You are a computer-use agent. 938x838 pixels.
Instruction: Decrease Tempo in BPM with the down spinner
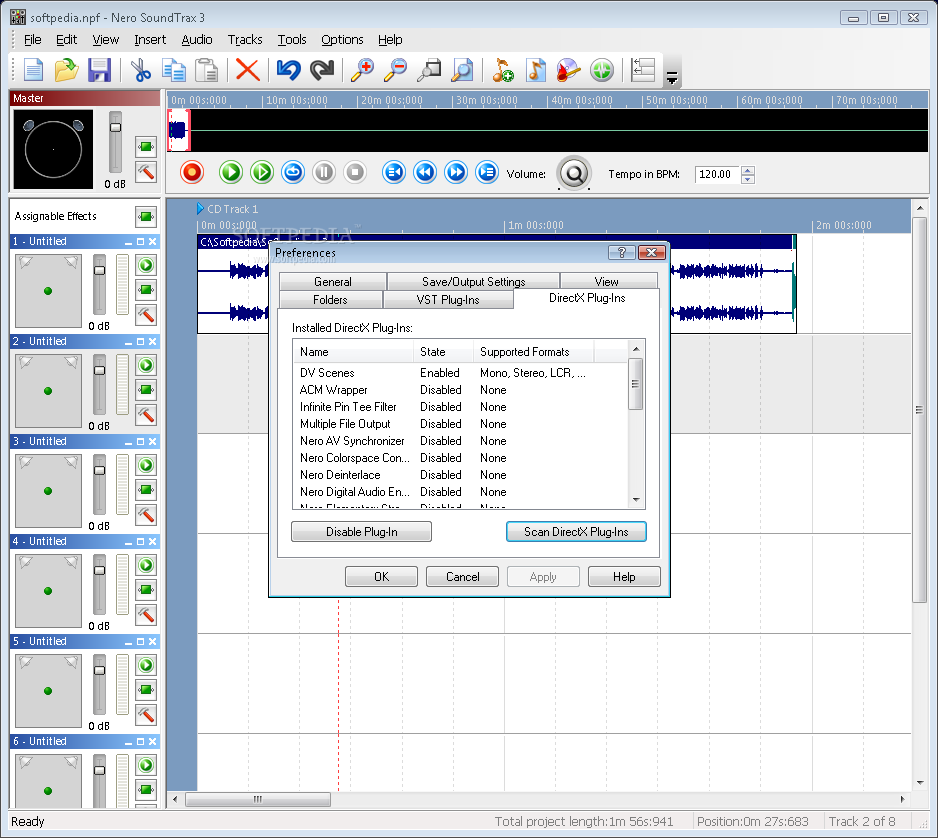[748, 179]
